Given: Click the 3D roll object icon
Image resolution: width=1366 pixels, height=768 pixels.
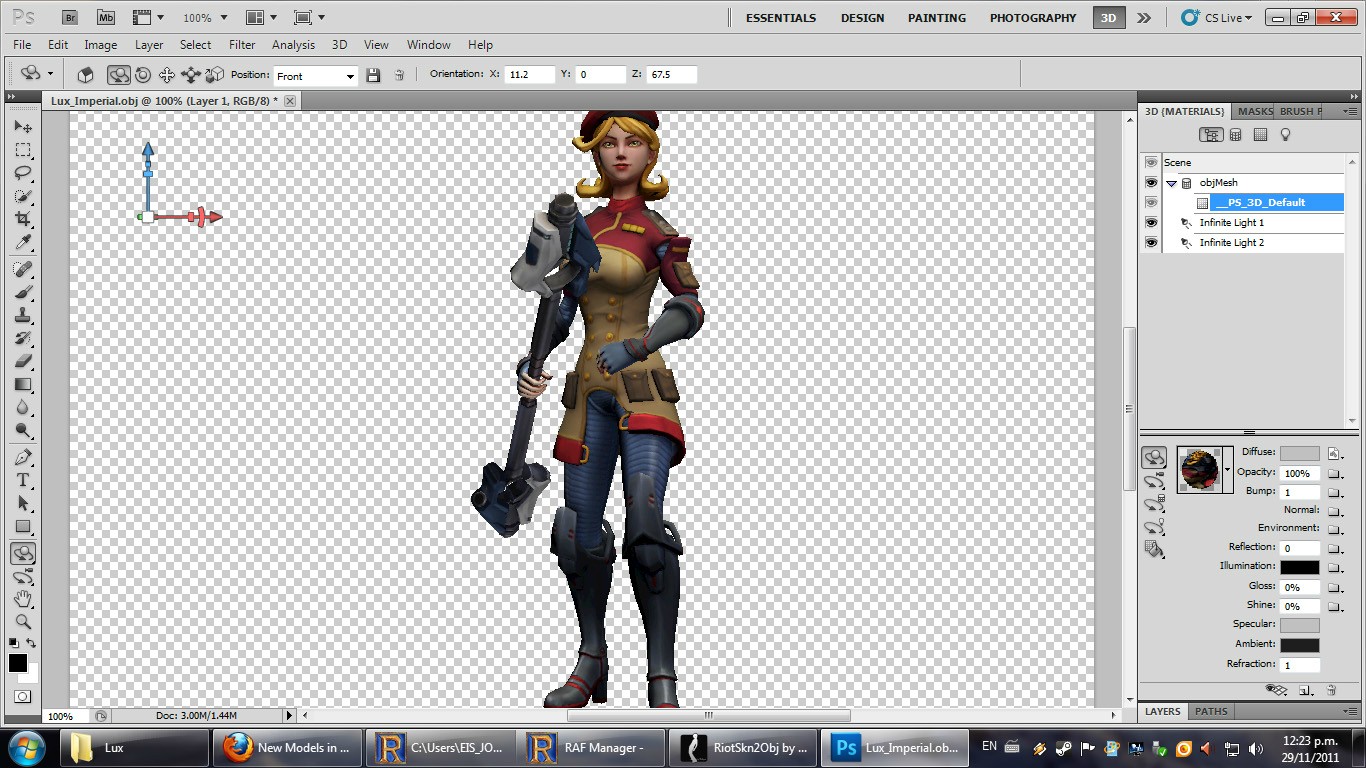Looking at the screenshot, I should [143, 75].
